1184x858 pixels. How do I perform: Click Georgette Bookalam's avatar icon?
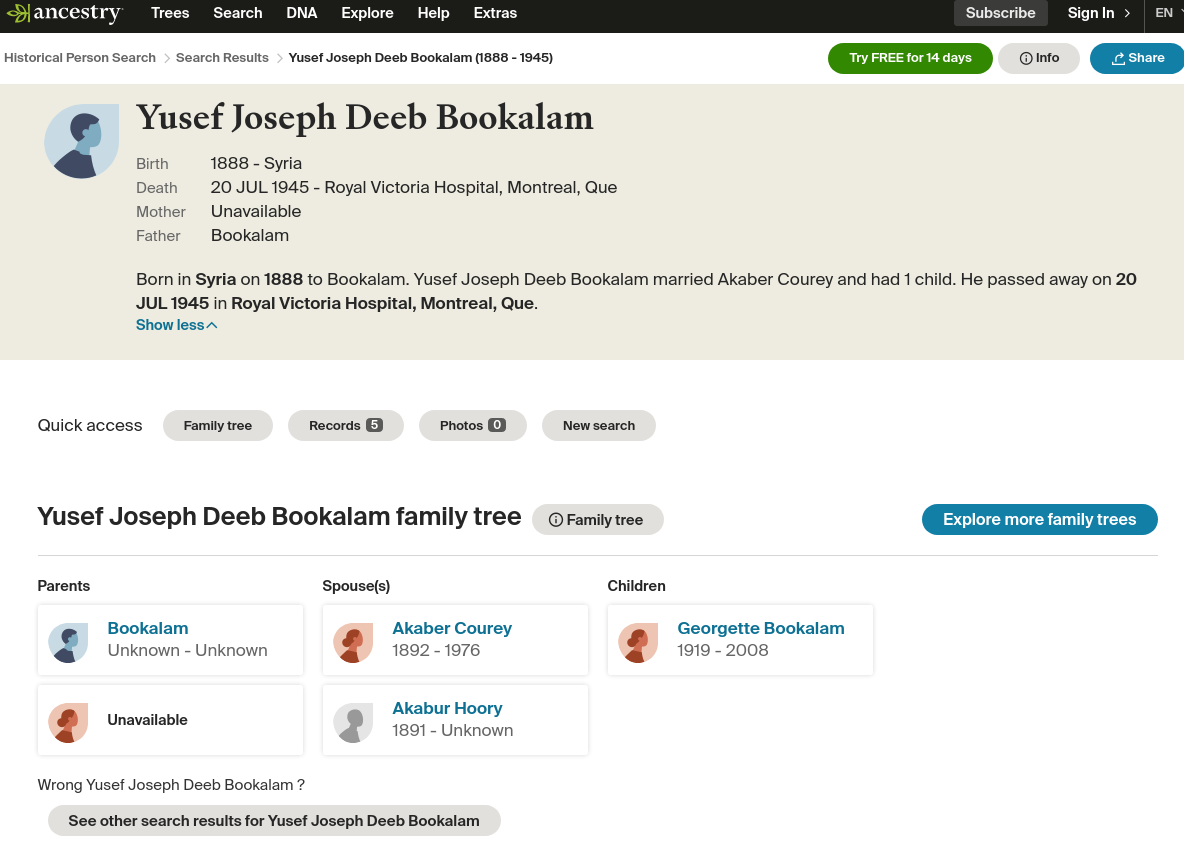[x=638, y=643]
